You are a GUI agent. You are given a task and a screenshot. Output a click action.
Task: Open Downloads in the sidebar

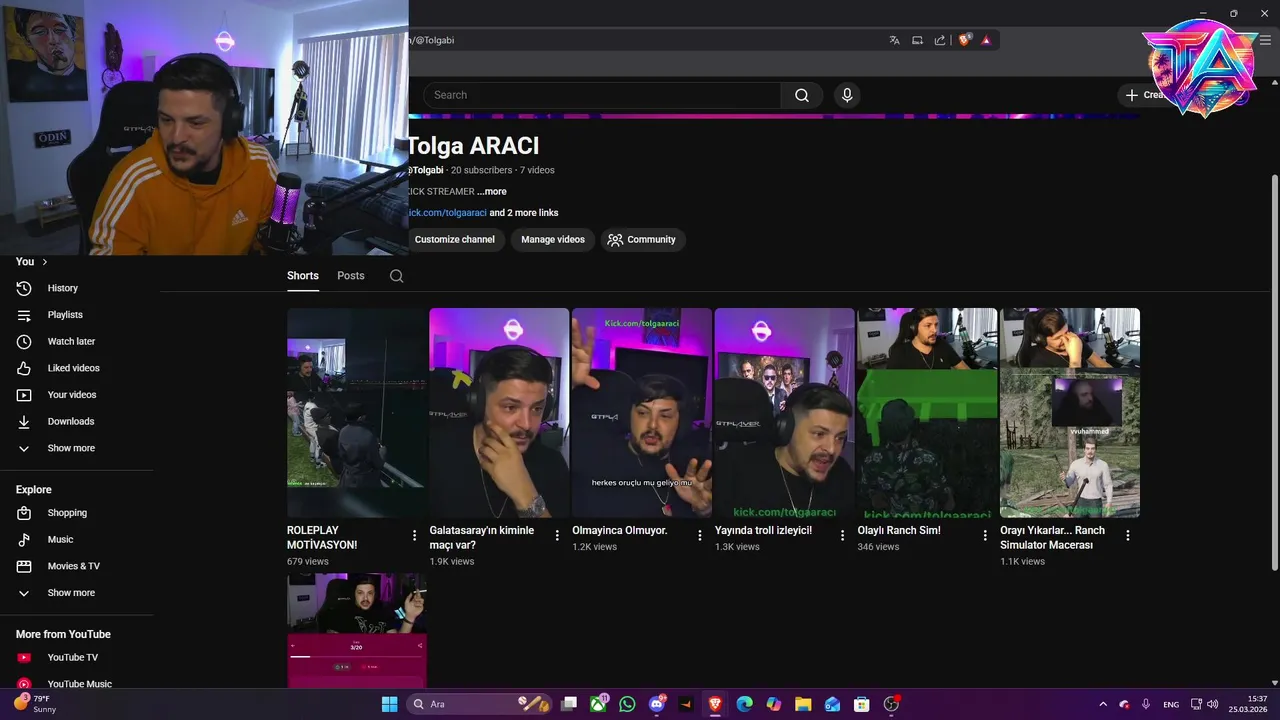[70, 422]
